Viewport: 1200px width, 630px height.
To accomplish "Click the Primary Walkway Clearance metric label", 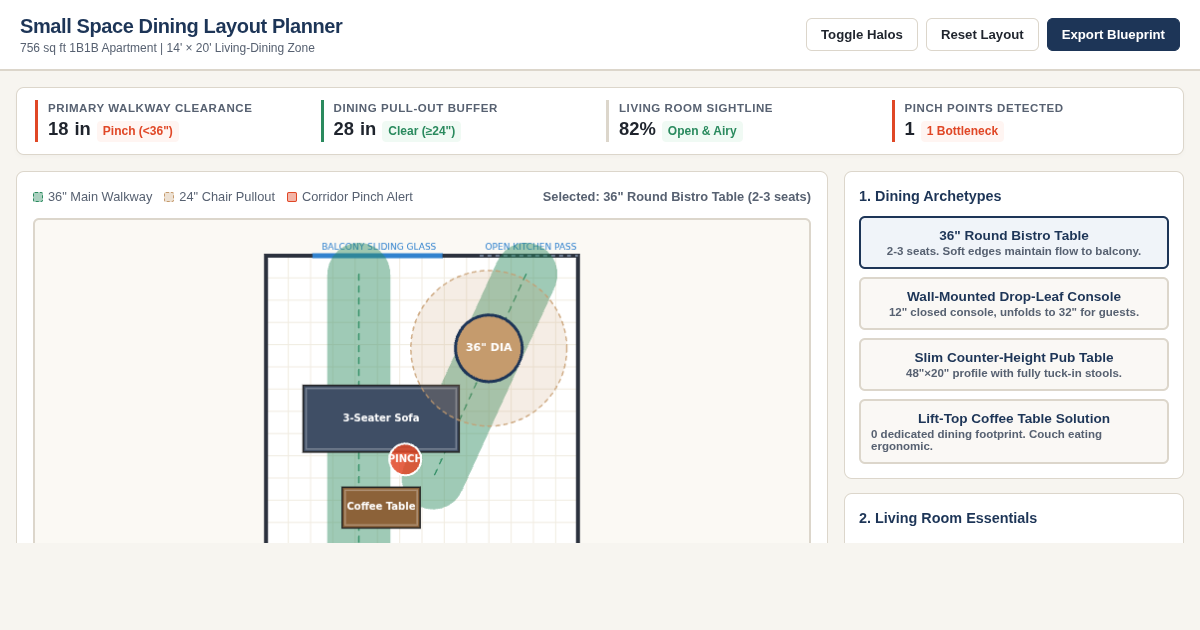I will 150,108.
